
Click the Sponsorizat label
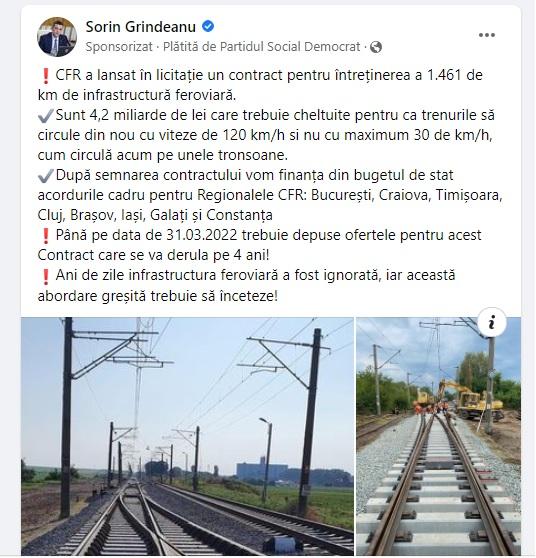click(119, 47)
